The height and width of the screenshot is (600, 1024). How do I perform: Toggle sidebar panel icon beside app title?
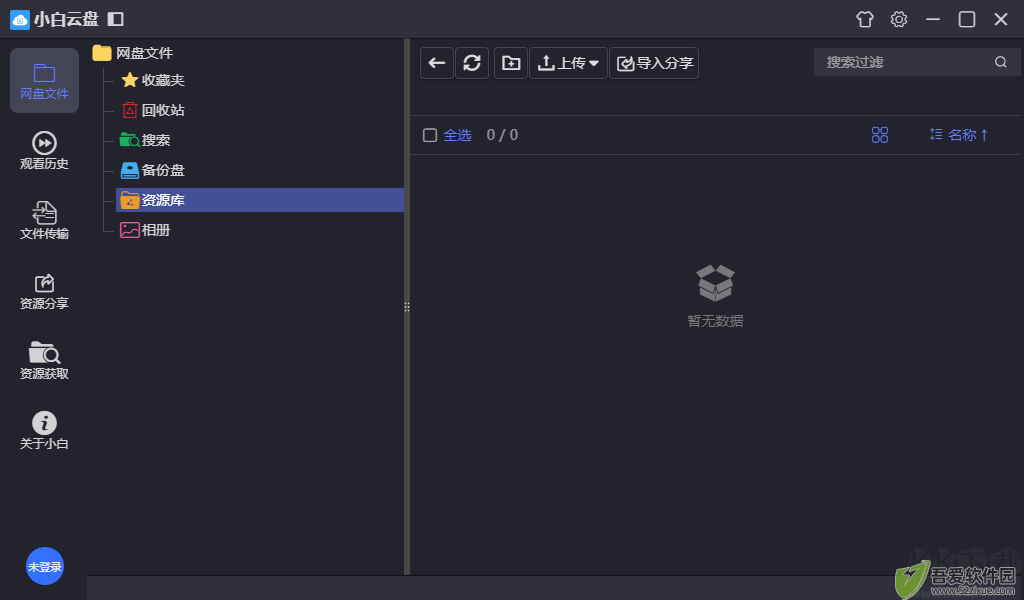pyautogui.click(x=116, y=19)
